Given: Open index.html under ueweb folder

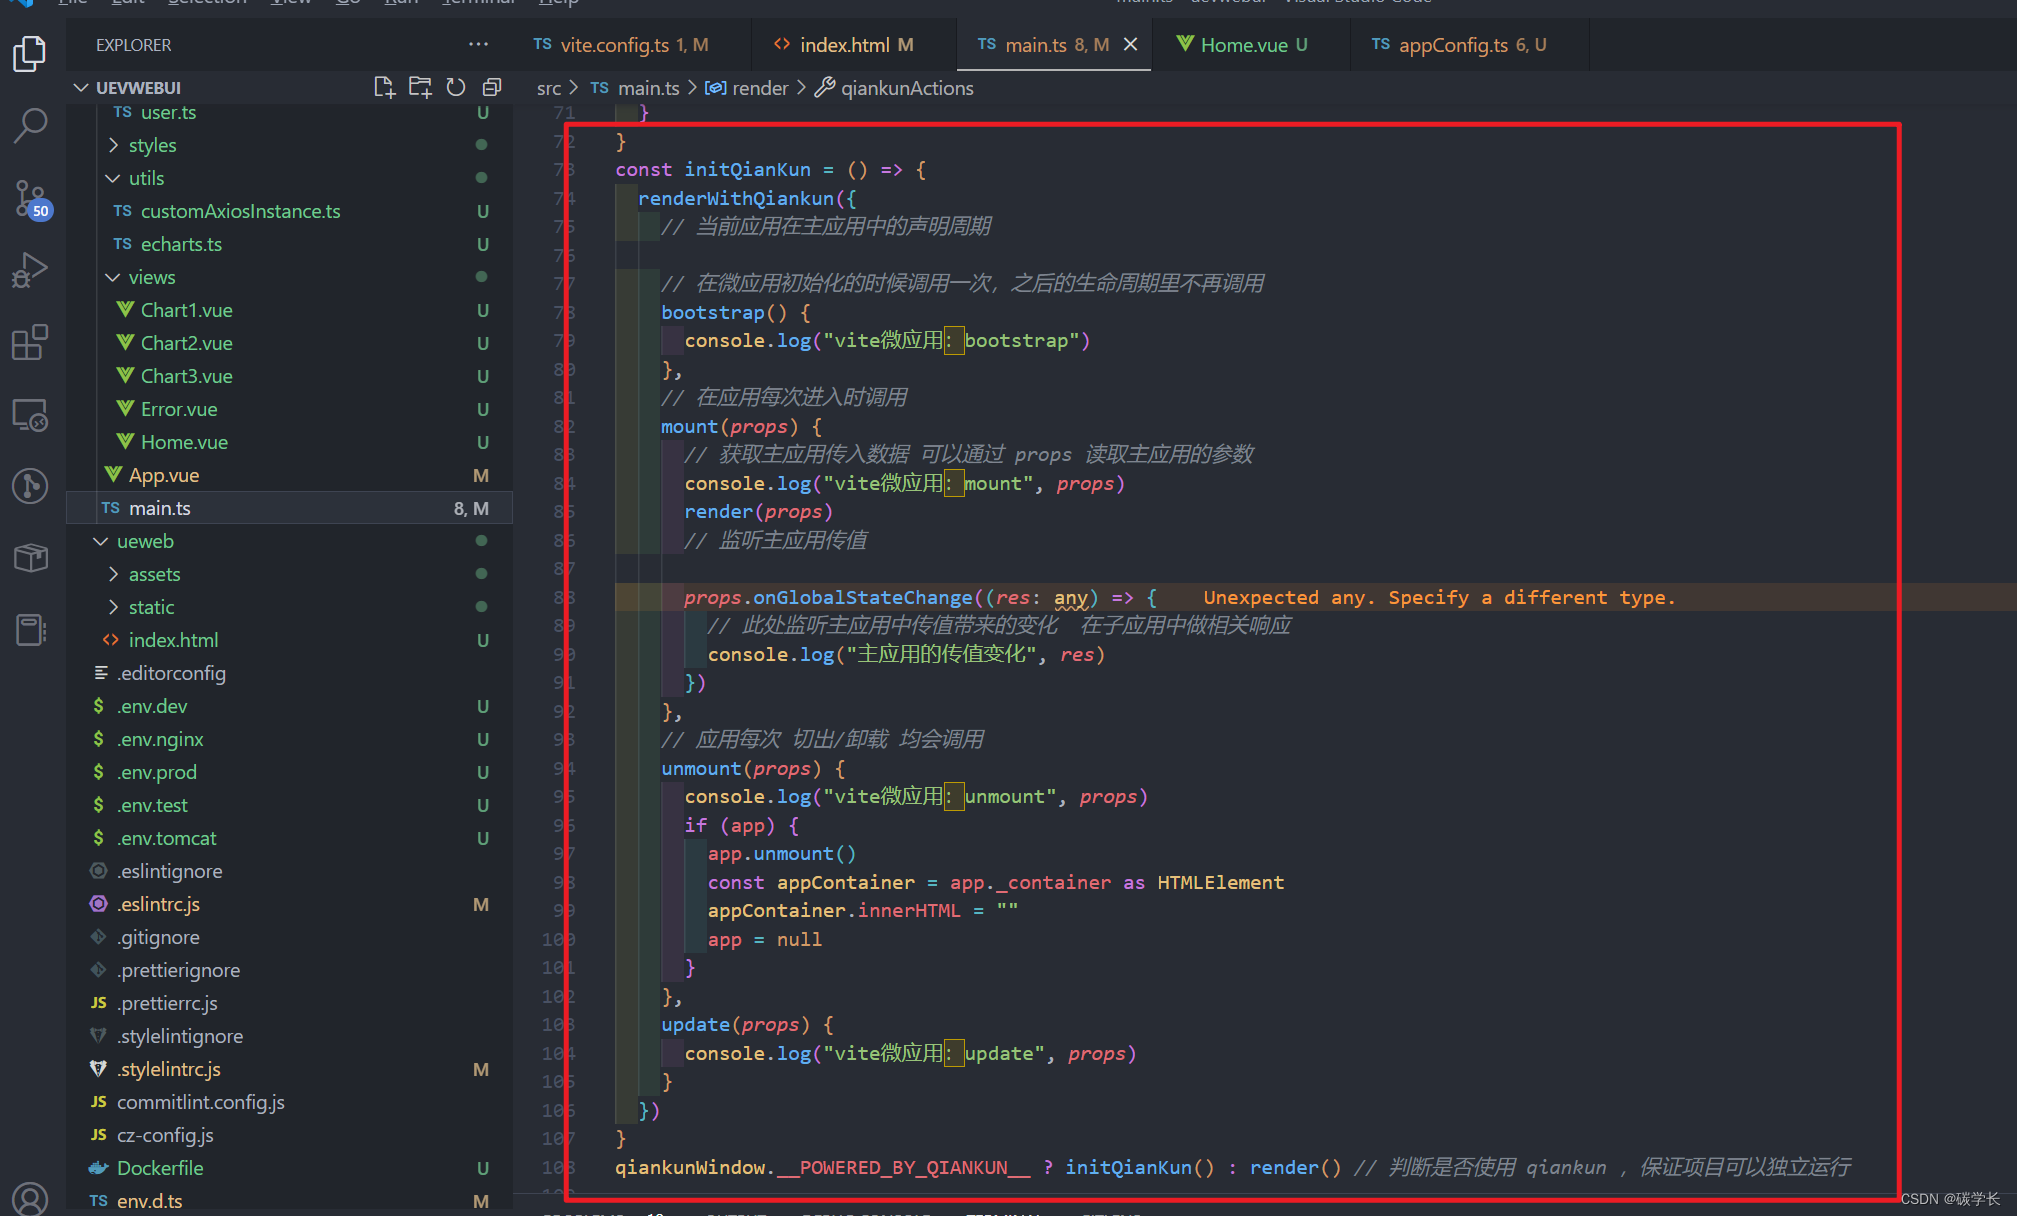Looking at the screenshot, I should pos(290,640).
